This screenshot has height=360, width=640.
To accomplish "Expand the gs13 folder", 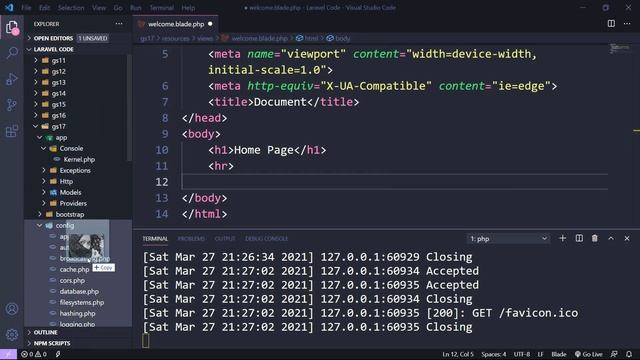I will click(78, 82).
